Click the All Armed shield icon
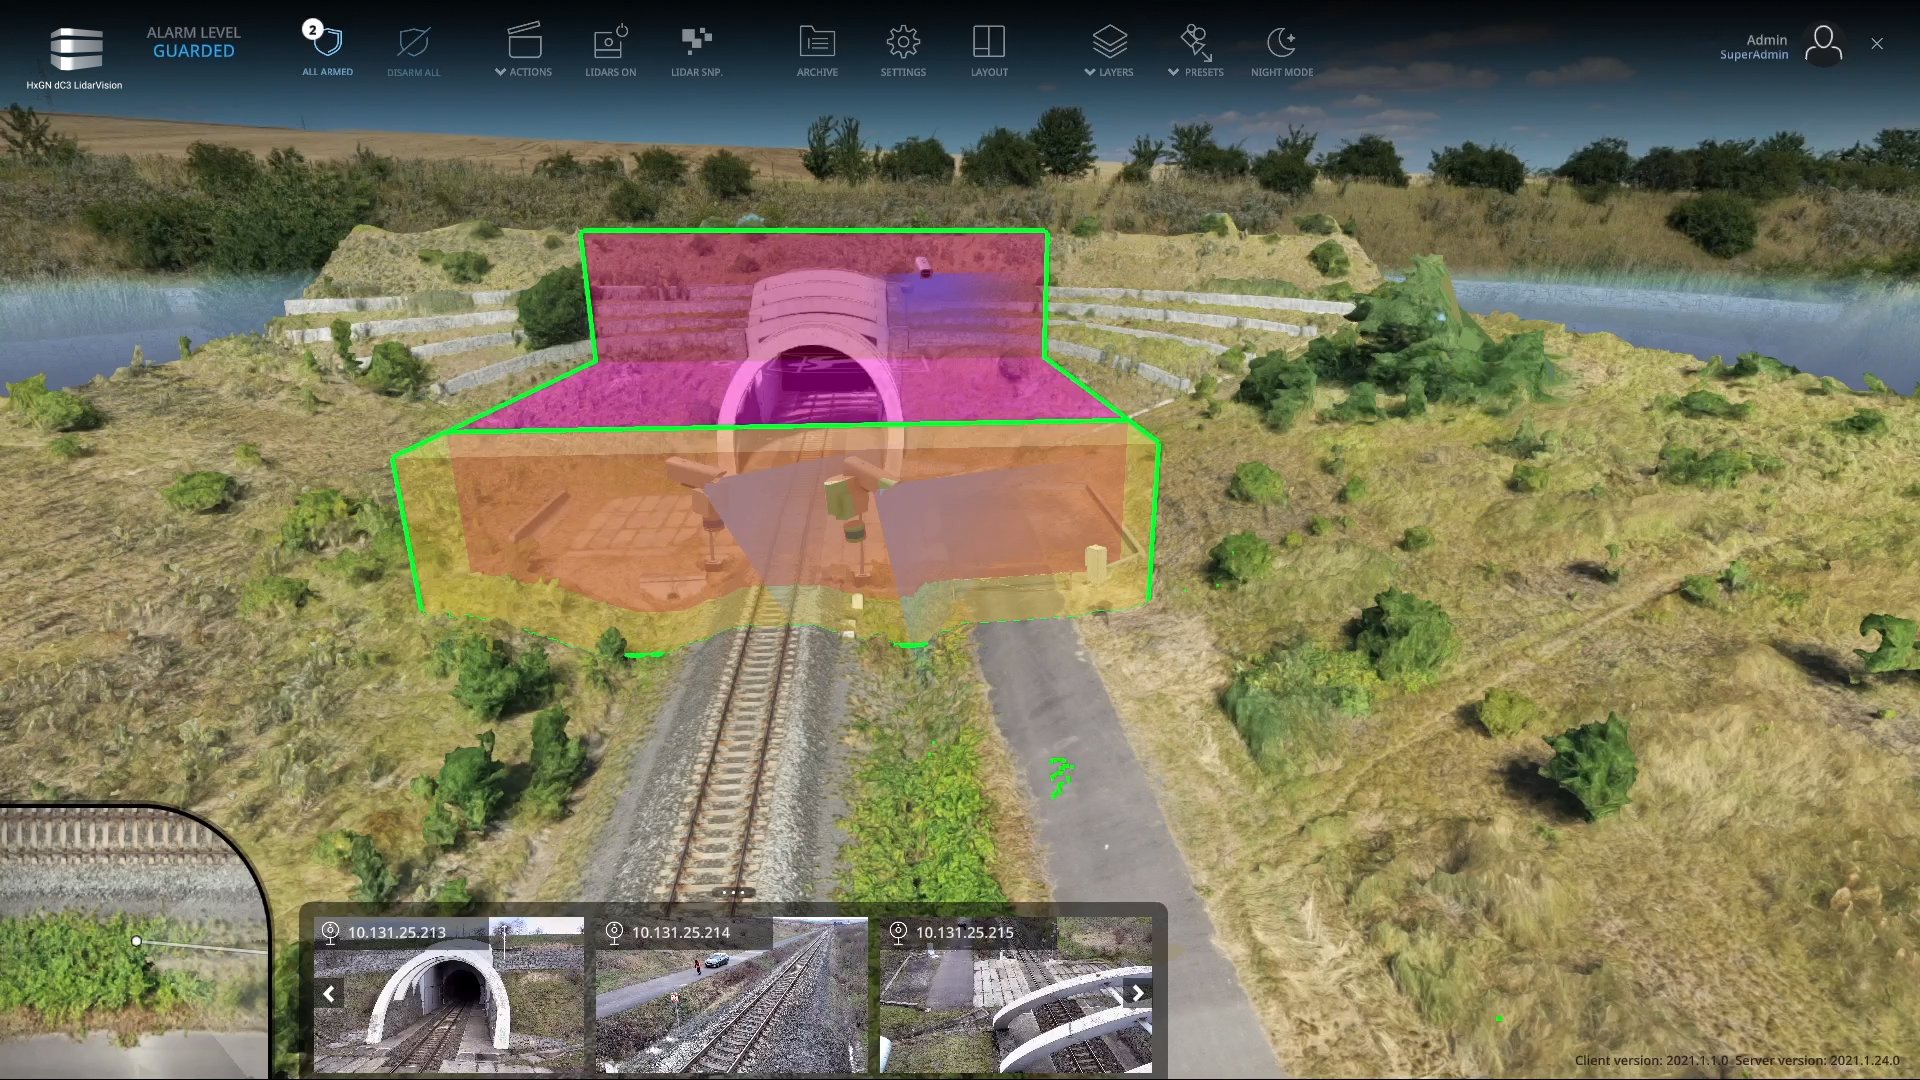 pos(327,42)
